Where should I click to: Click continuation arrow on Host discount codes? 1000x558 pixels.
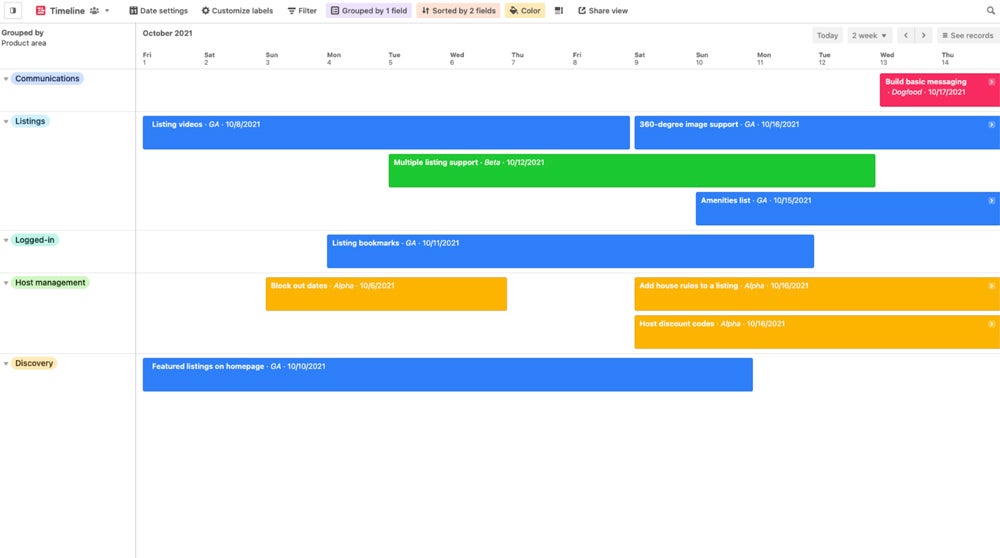[x=991, y=324]
